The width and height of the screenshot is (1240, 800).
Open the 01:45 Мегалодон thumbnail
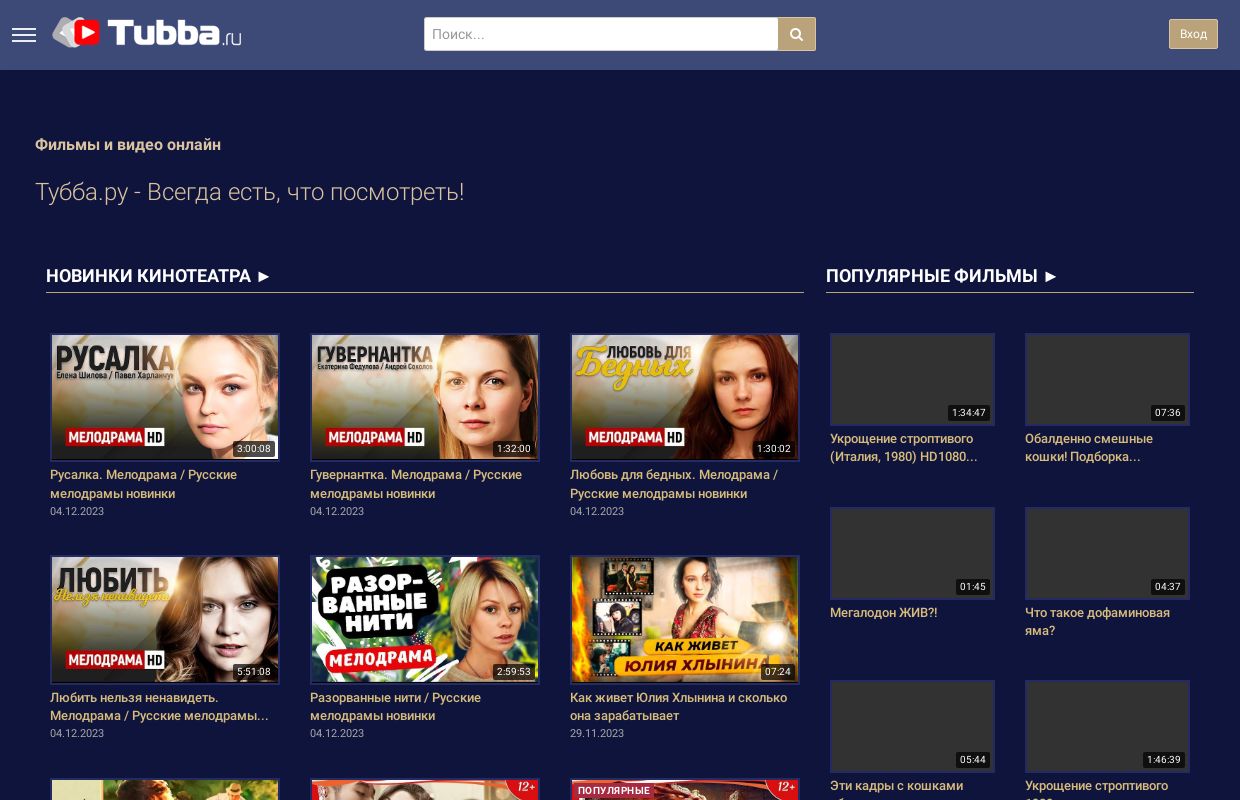tap(912, 553)
